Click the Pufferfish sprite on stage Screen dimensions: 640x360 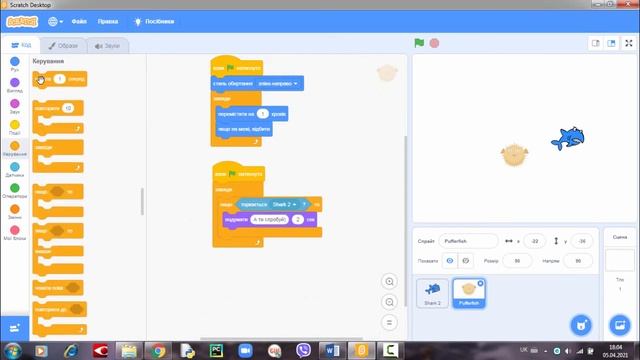[514, 155]
